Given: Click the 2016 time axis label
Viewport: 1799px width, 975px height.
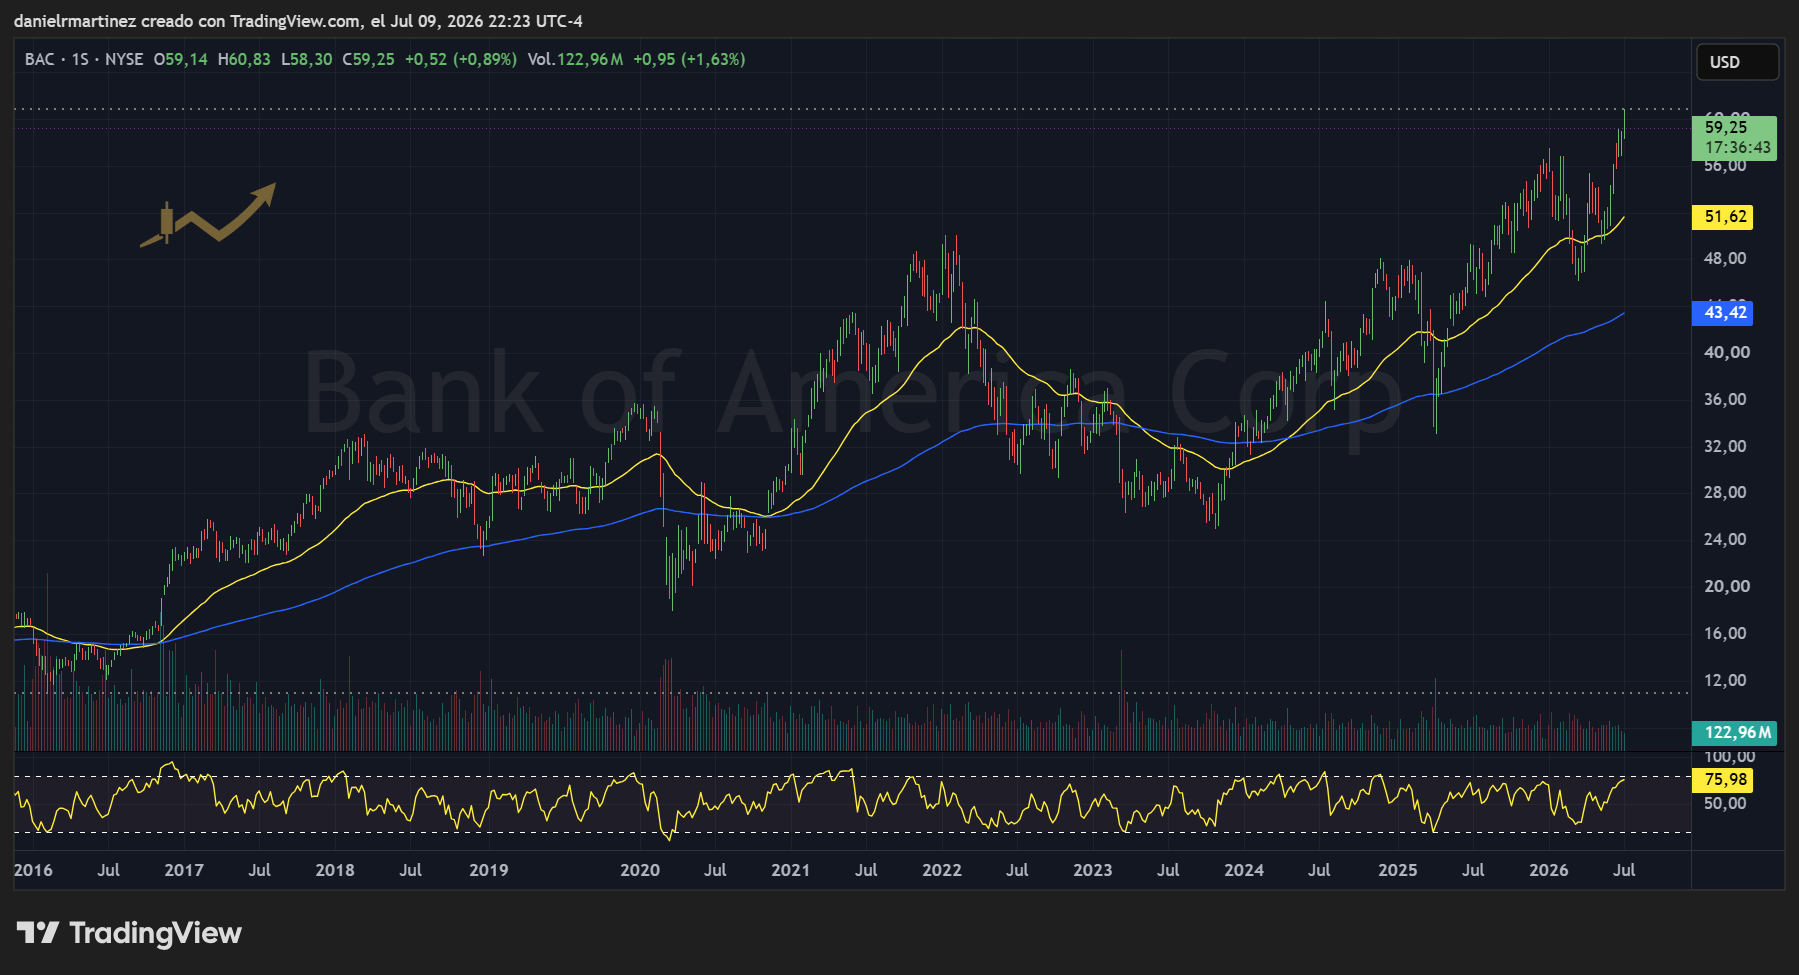Looking at the screenshot, I should (33, 870).
